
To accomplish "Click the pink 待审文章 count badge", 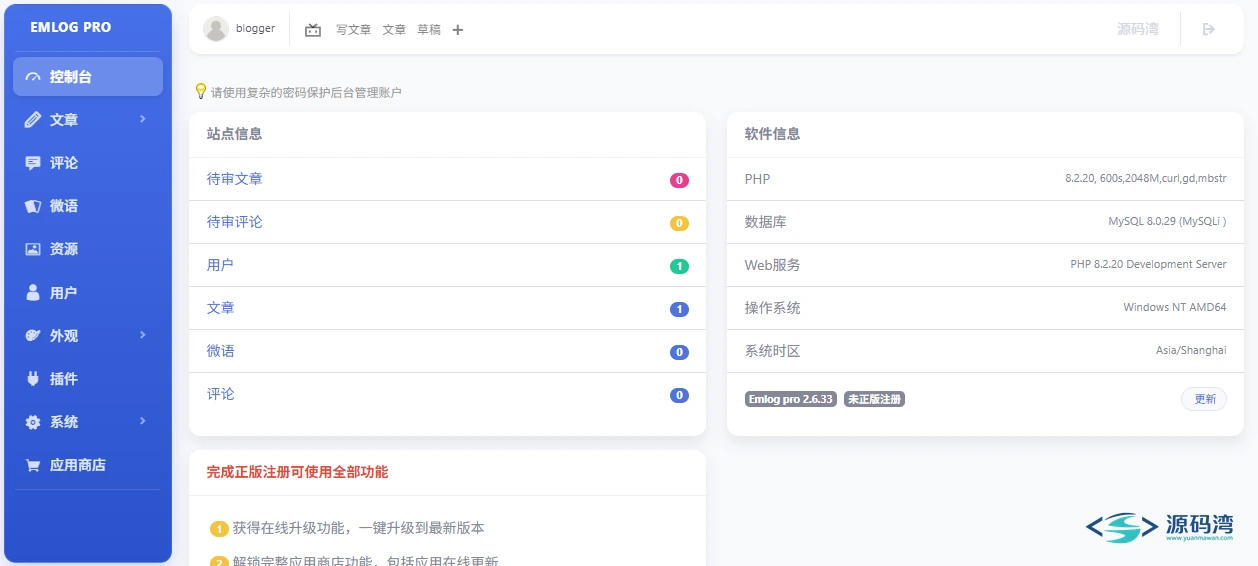I will pyautogui.click(x=679, y=181).
